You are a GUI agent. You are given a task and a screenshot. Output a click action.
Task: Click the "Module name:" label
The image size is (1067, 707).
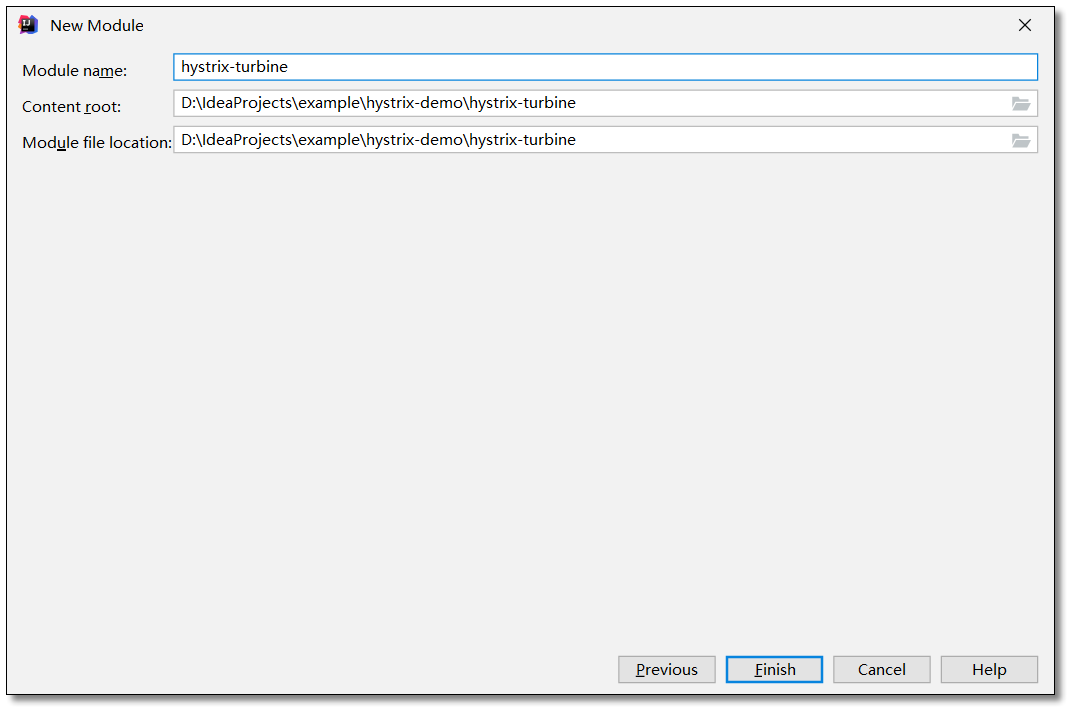(x=74, y=71)
